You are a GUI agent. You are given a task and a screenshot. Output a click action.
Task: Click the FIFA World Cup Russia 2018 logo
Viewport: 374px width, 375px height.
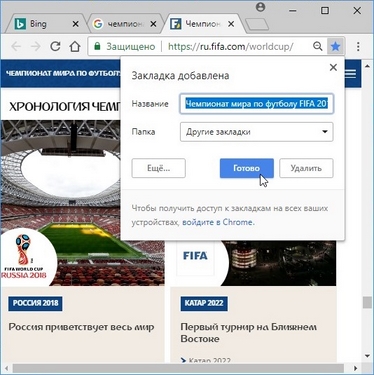[x=25, y=256]
